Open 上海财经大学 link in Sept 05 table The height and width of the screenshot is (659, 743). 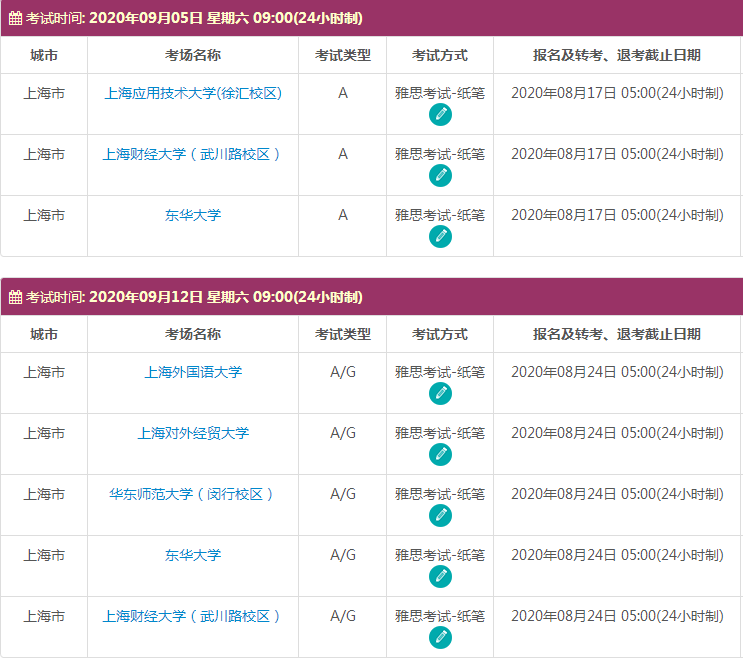[x=191, y=154]
